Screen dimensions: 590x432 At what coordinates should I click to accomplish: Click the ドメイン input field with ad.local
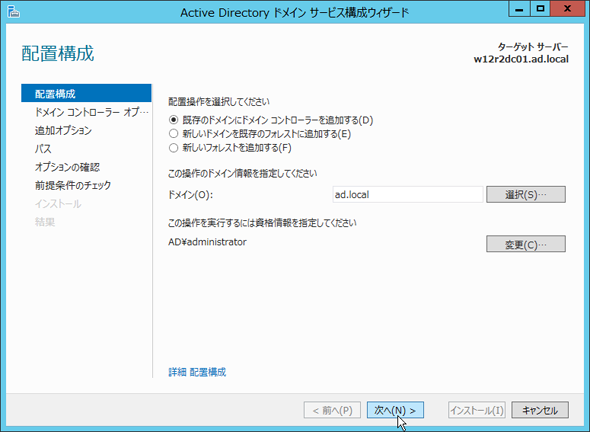[408, 195]
